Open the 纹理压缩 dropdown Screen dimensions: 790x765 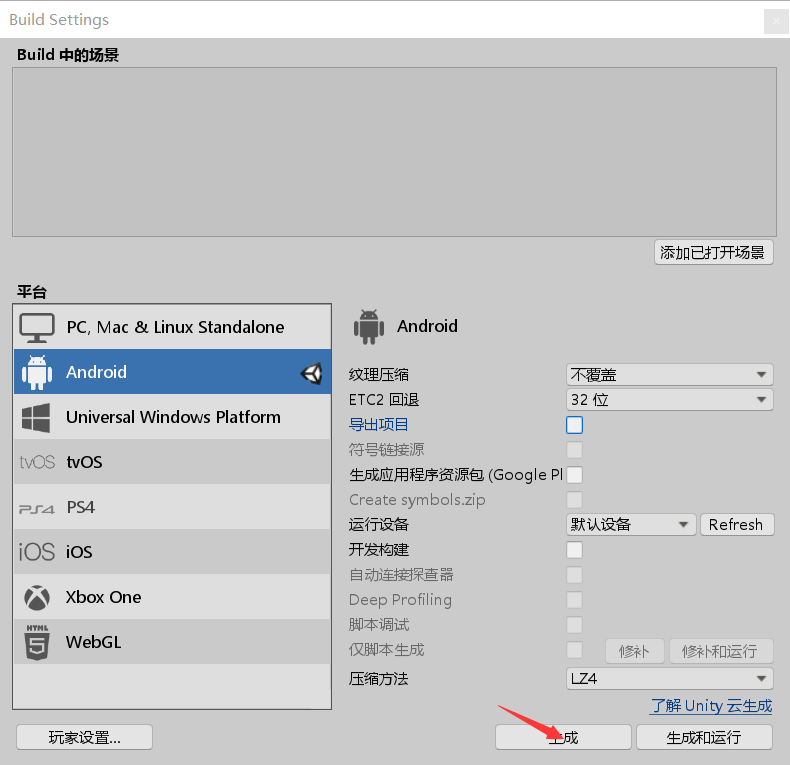point(670,374)
